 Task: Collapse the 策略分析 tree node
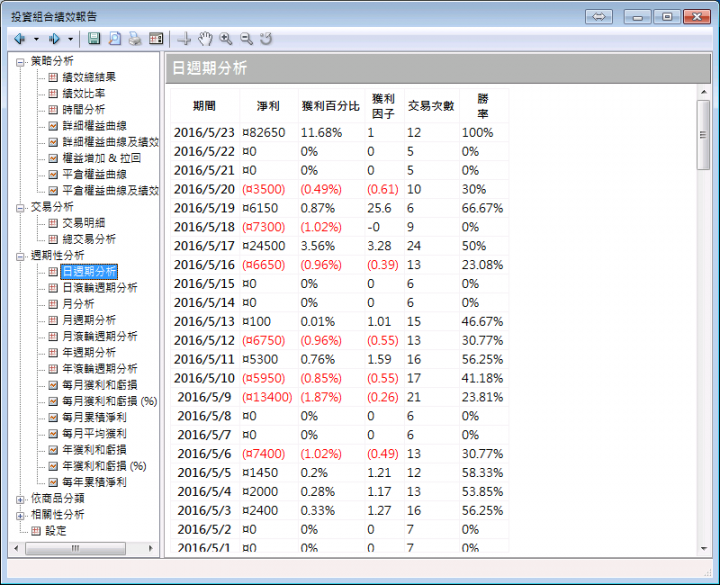20,62
